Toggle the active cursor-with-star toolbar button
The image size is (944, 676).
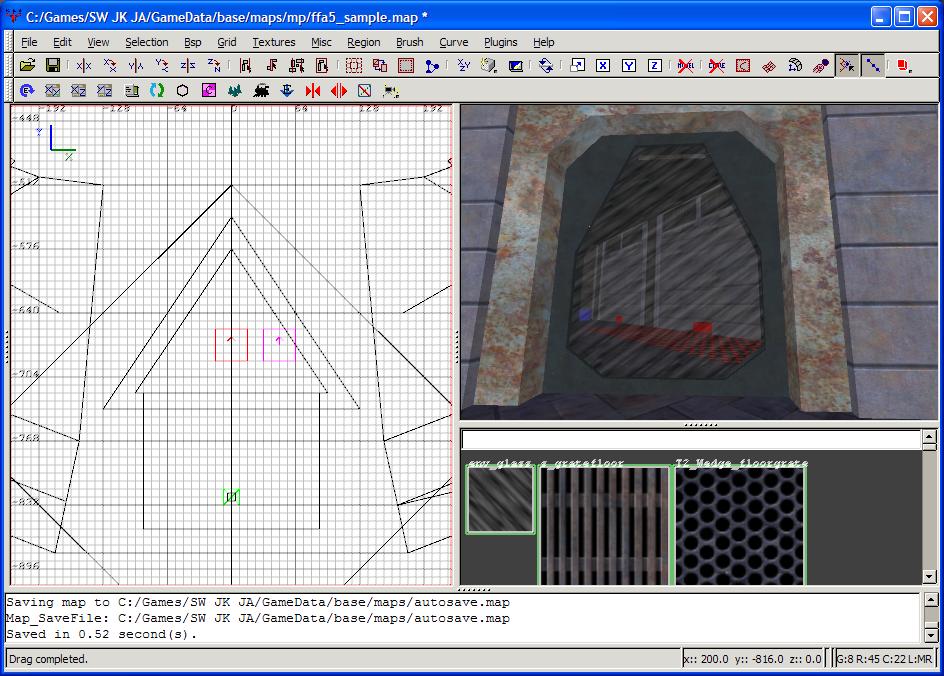pos(846,65)
